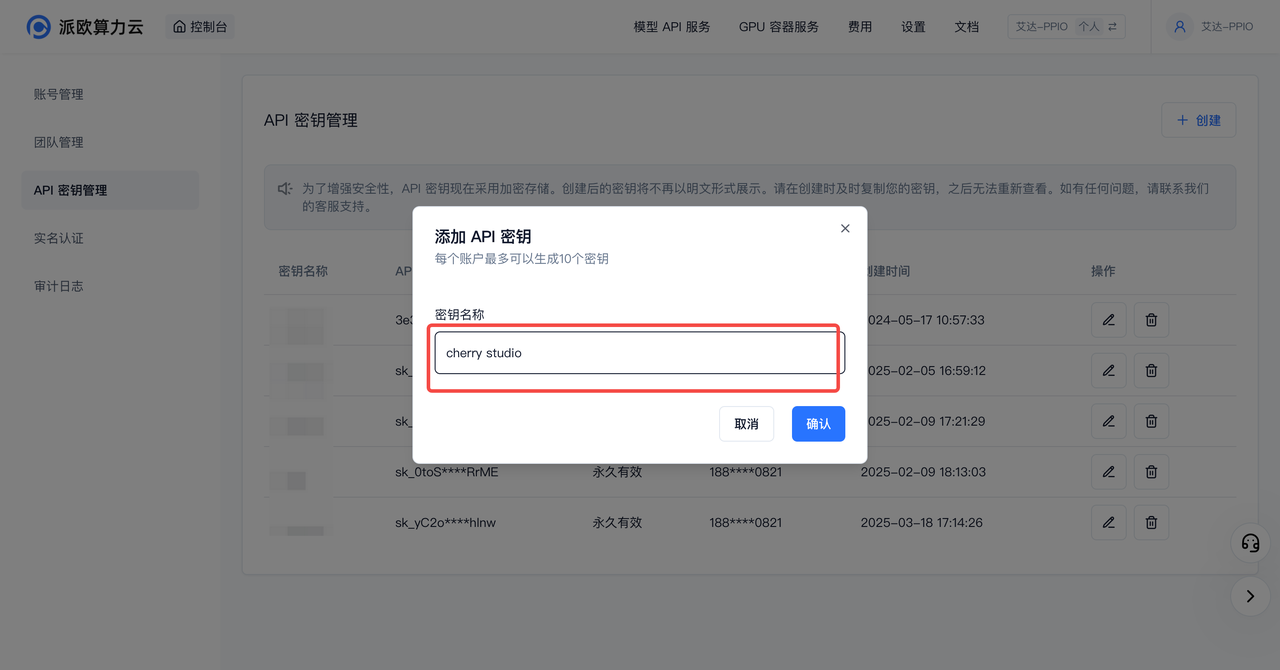Click the 艾达-PPIO avatar icon top right

[1180, 27]
